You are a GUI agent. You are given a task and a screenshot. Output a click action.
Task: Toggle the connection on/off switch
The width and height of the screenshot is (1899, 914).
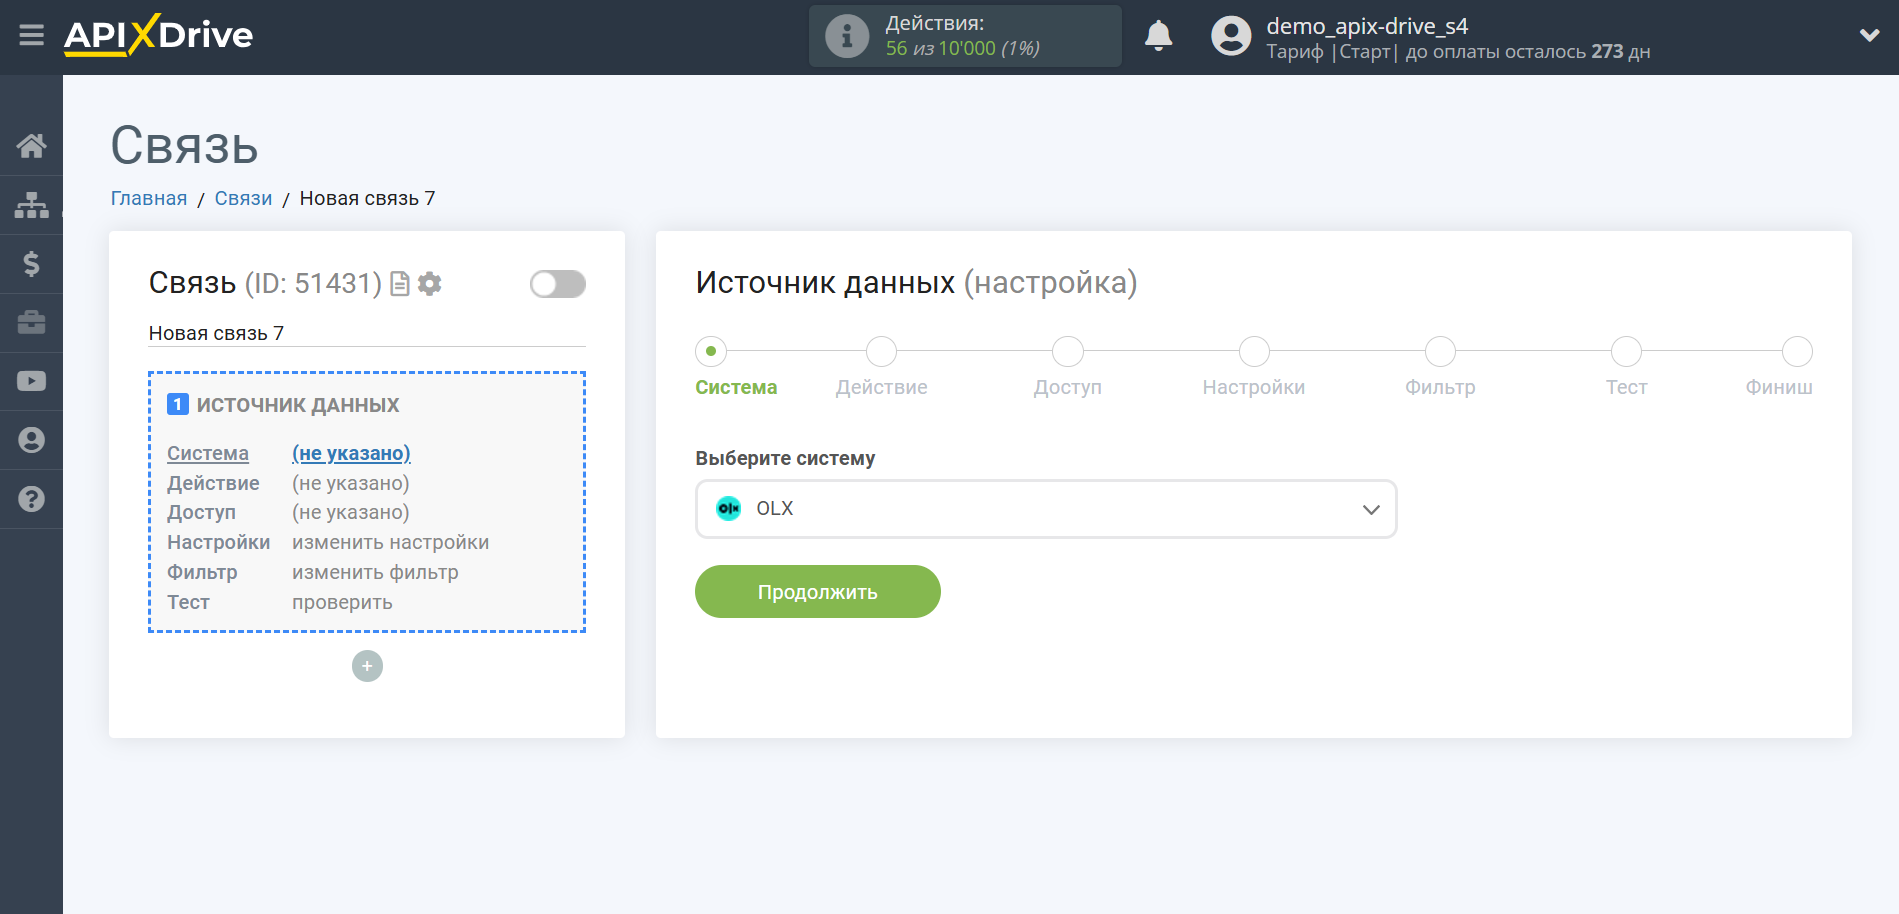coord(557,284)
